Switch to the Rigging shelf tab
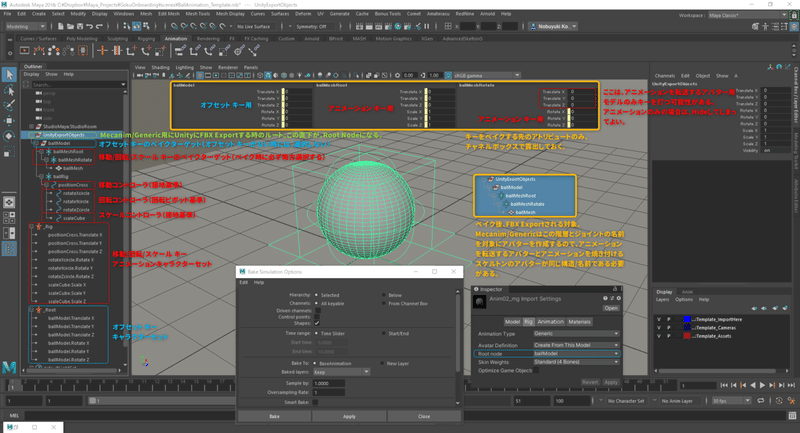 click(x=146, y=39)
